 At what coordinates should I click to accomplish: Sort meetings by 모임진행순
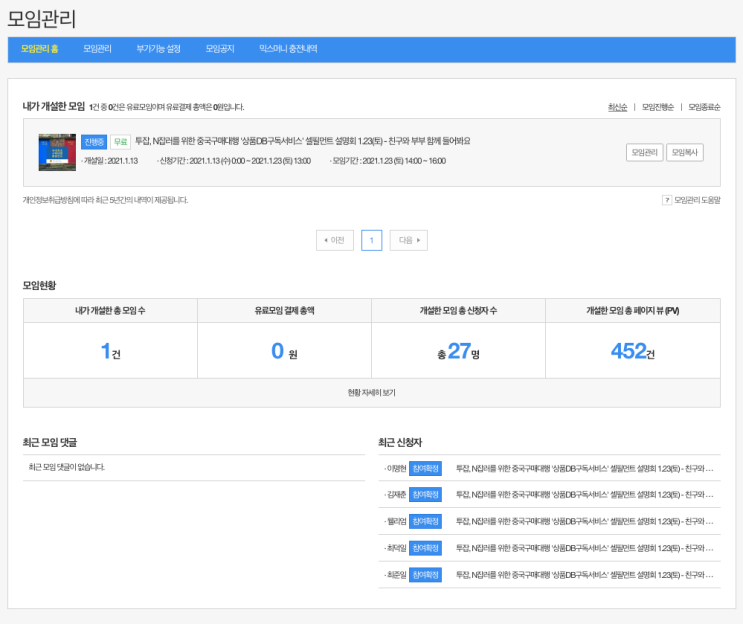[x=658, y=107]
